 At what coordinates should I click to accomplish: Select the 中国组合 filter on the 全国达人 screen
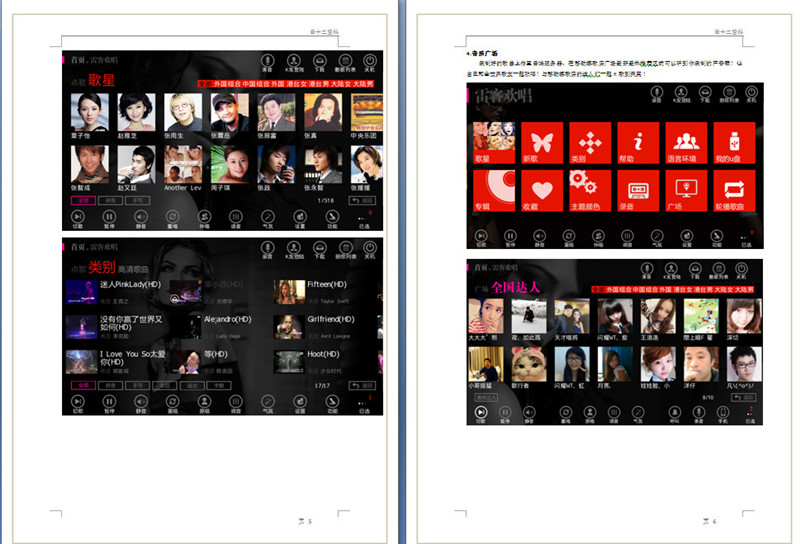point(644,289)
